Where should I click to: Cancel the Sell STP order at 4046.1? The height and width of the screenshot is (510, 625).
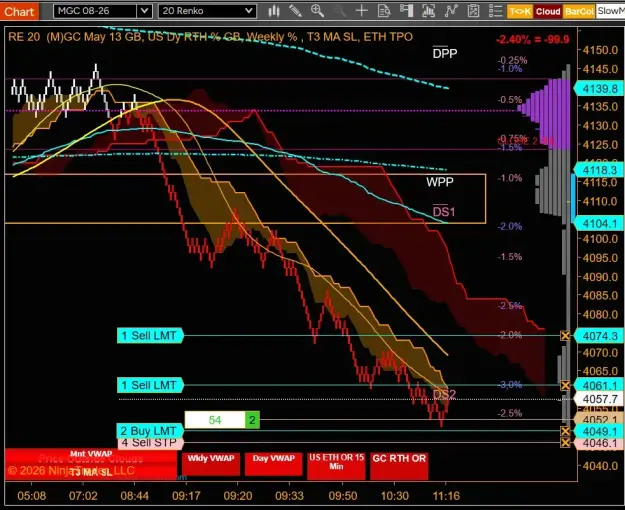565,443
